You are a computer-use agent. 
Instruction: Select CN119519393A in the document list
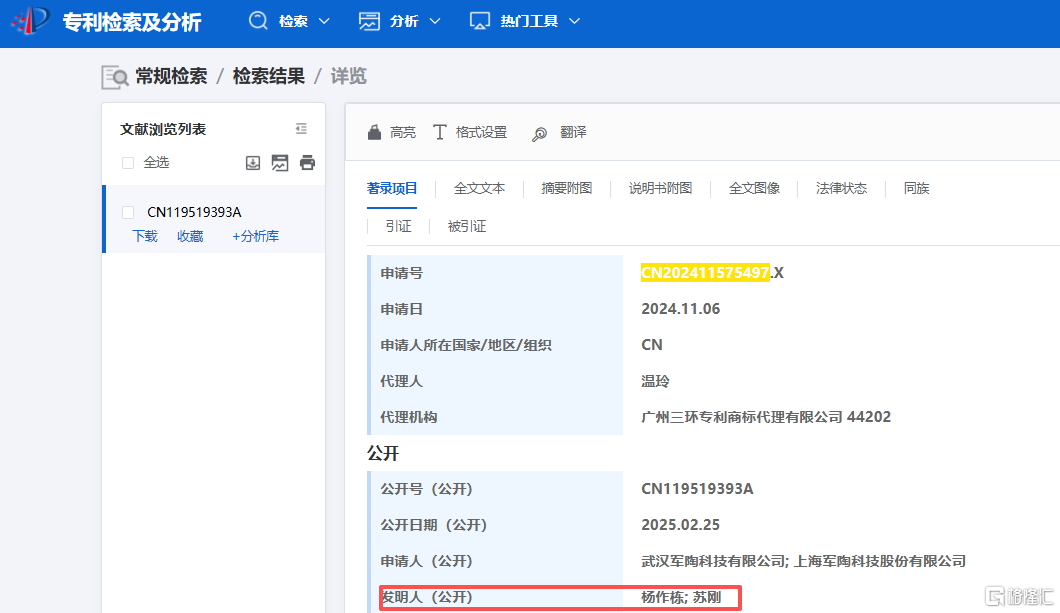tap(194, 212)
